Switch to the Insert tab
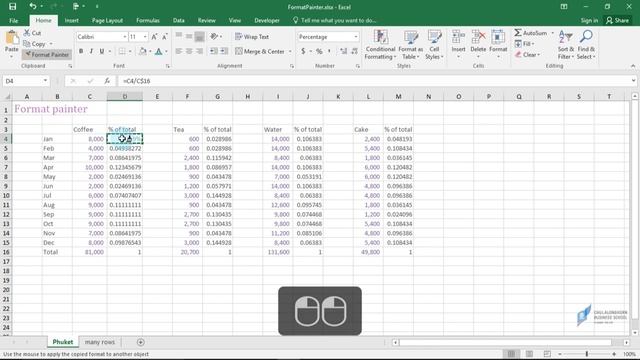Screen dimensions: 640x360 [71, 20]
